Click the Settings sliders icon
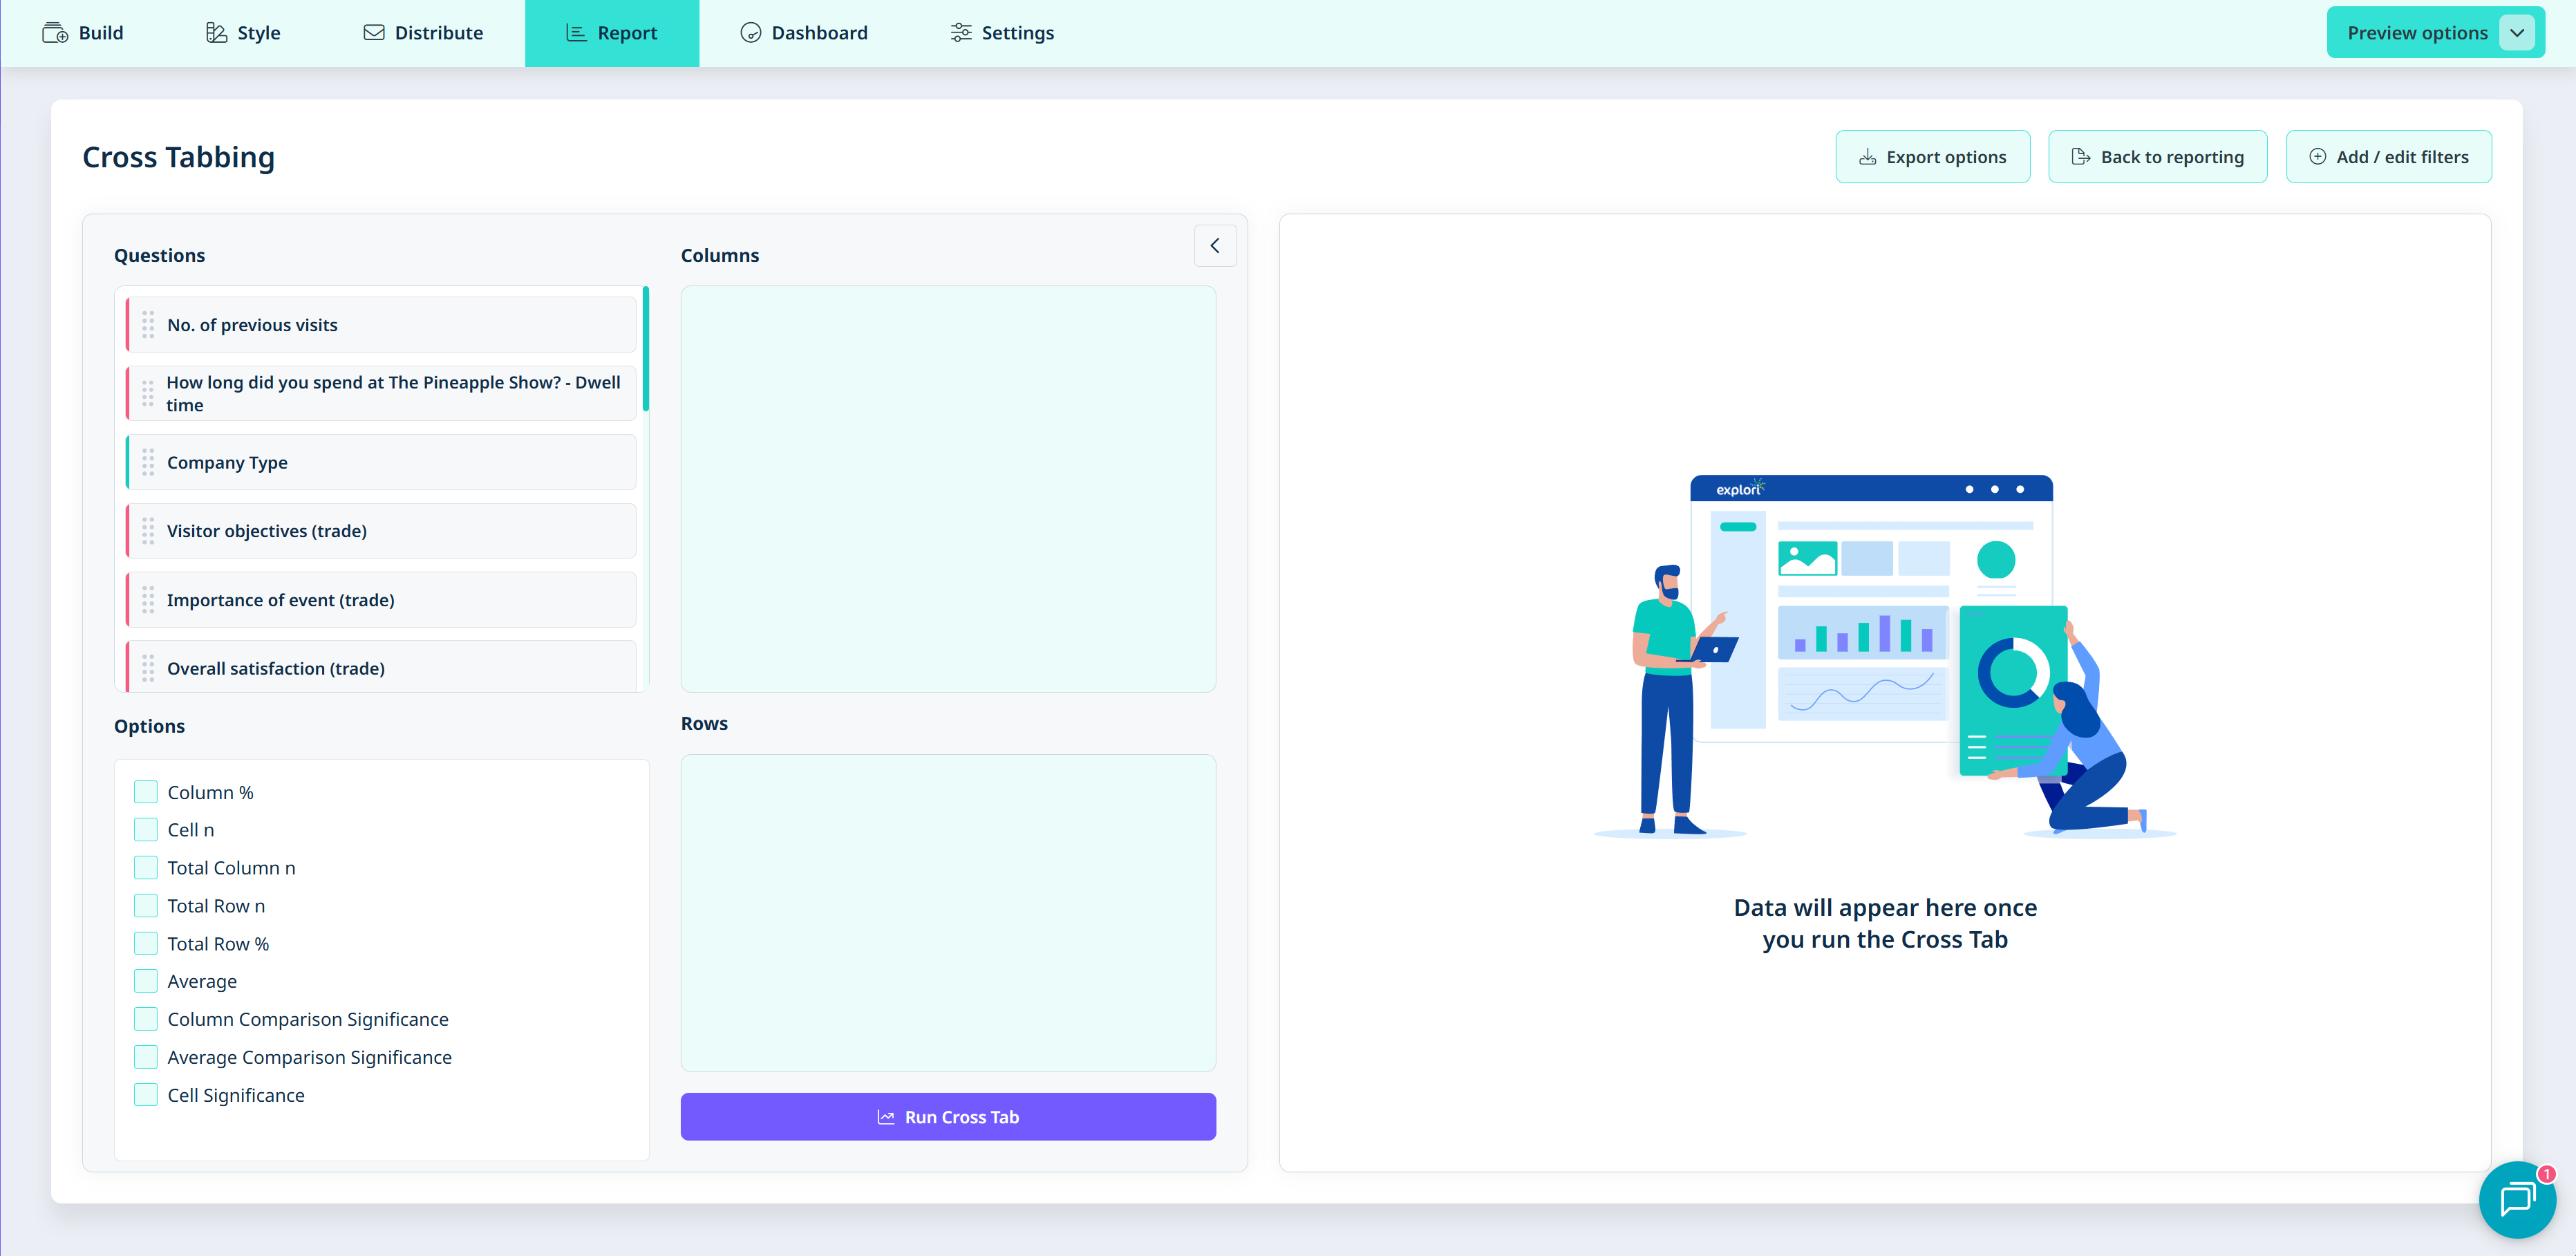The image size is (2576, 1256). [x=960, y=33]
